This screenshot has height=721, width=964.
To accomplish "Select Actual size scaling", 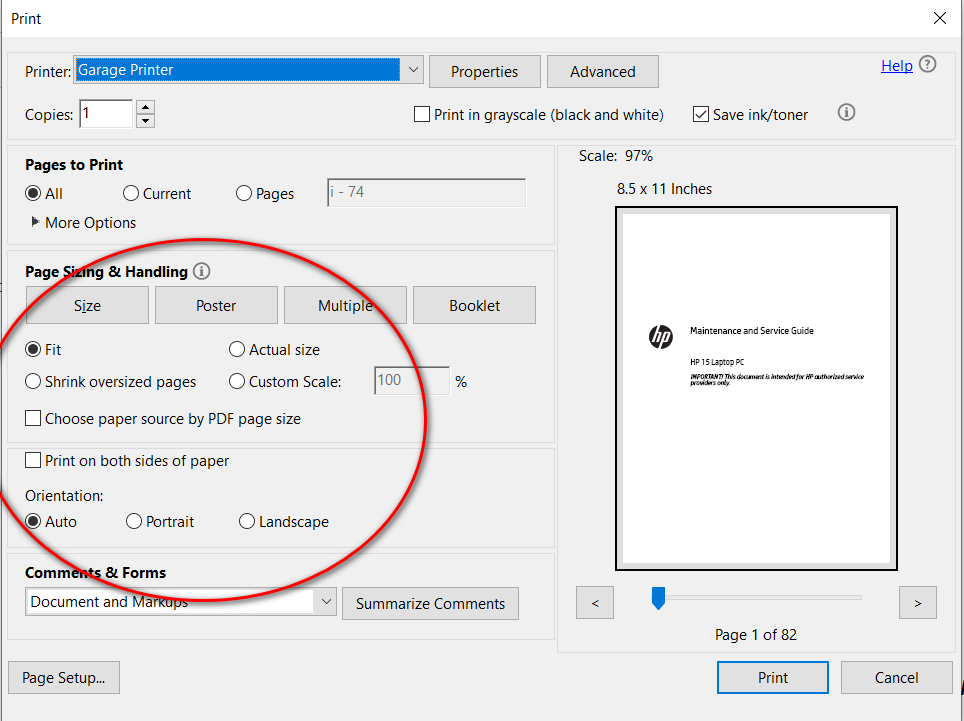I will tap(236, 350).
